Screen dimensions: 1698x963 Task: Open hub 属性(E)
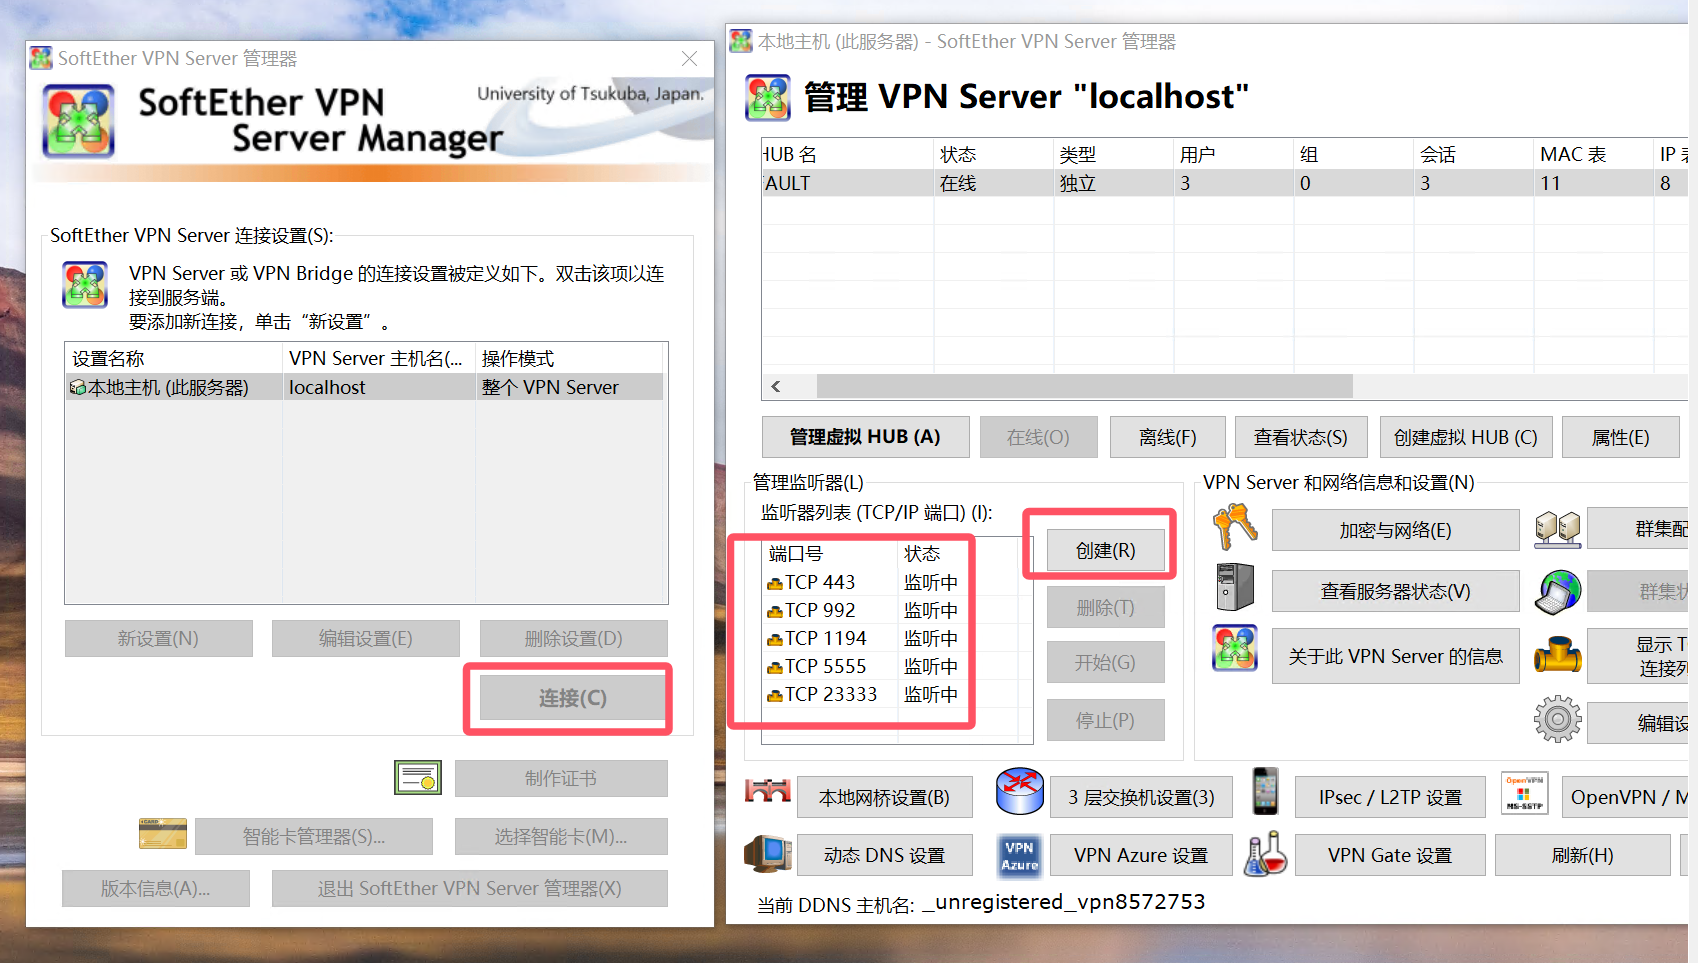(x=1620, y=437)
